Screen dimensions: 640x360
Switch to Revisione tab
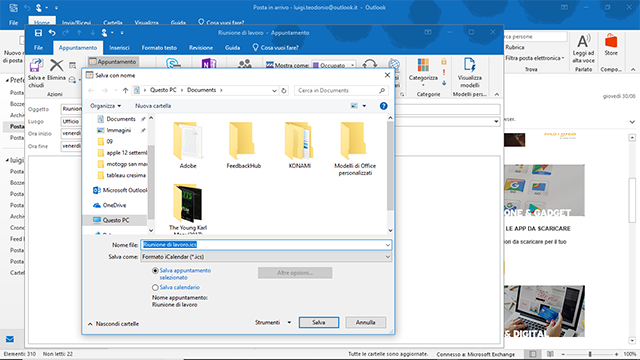coord(200,48)
